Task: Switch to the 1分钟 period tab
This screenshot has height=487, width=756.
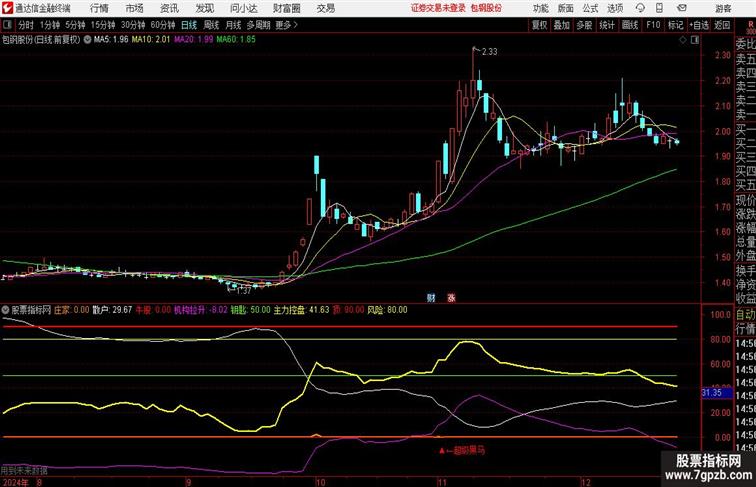Action: click(x=50, y=25)
